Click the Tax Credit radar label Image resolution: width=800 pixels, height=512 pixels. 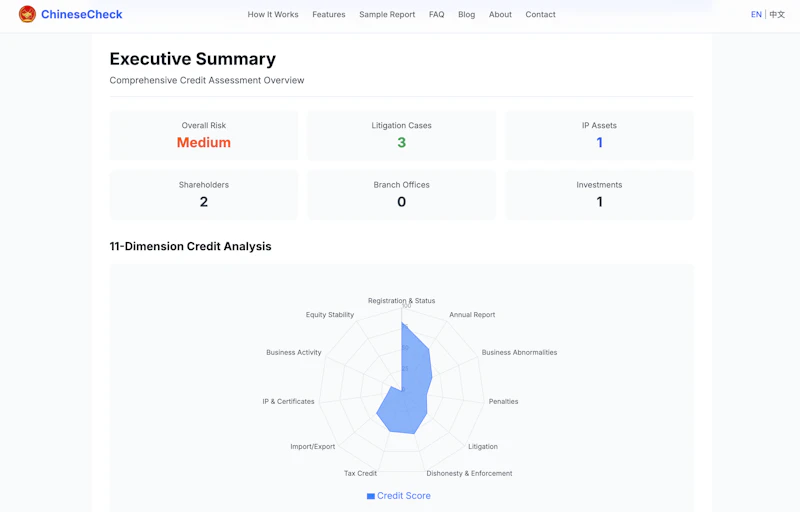pos(360,473)
